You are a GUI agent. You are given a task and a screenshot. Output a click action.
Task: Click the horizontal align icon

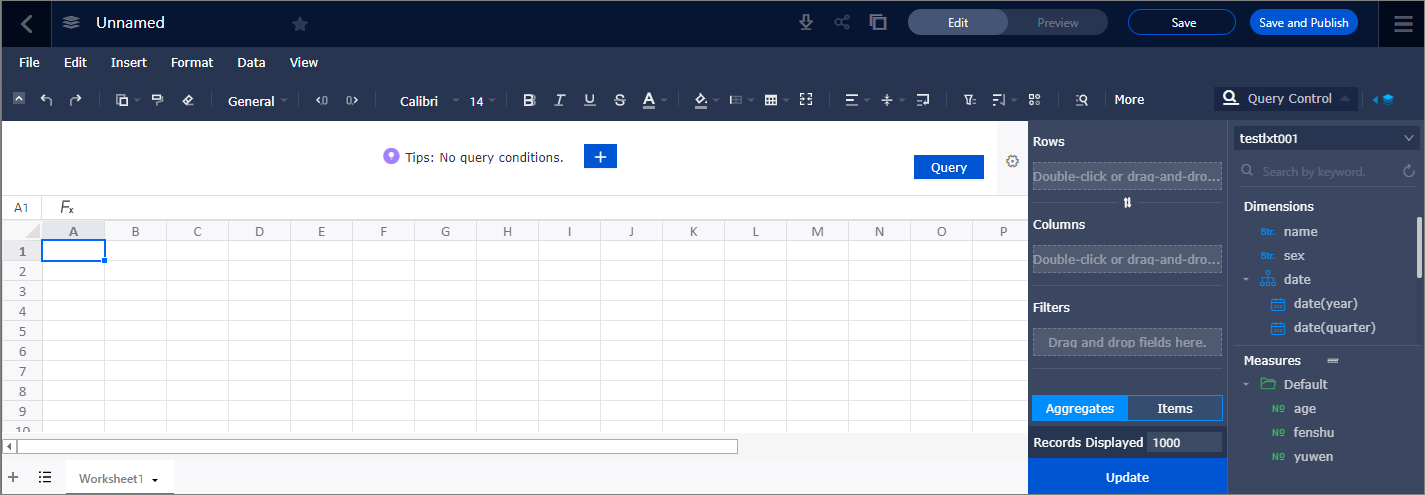pyautogui.click(x=851, y=100)
